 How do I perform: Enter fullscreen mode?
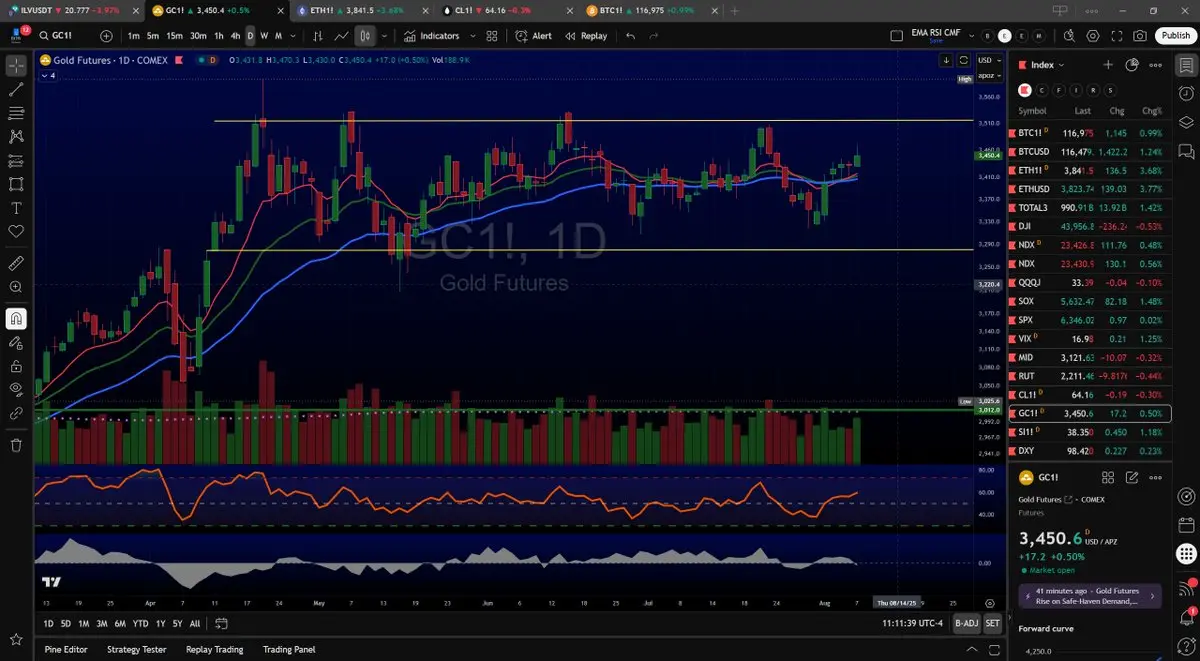pyautogui.click(x=1117, y=36)
